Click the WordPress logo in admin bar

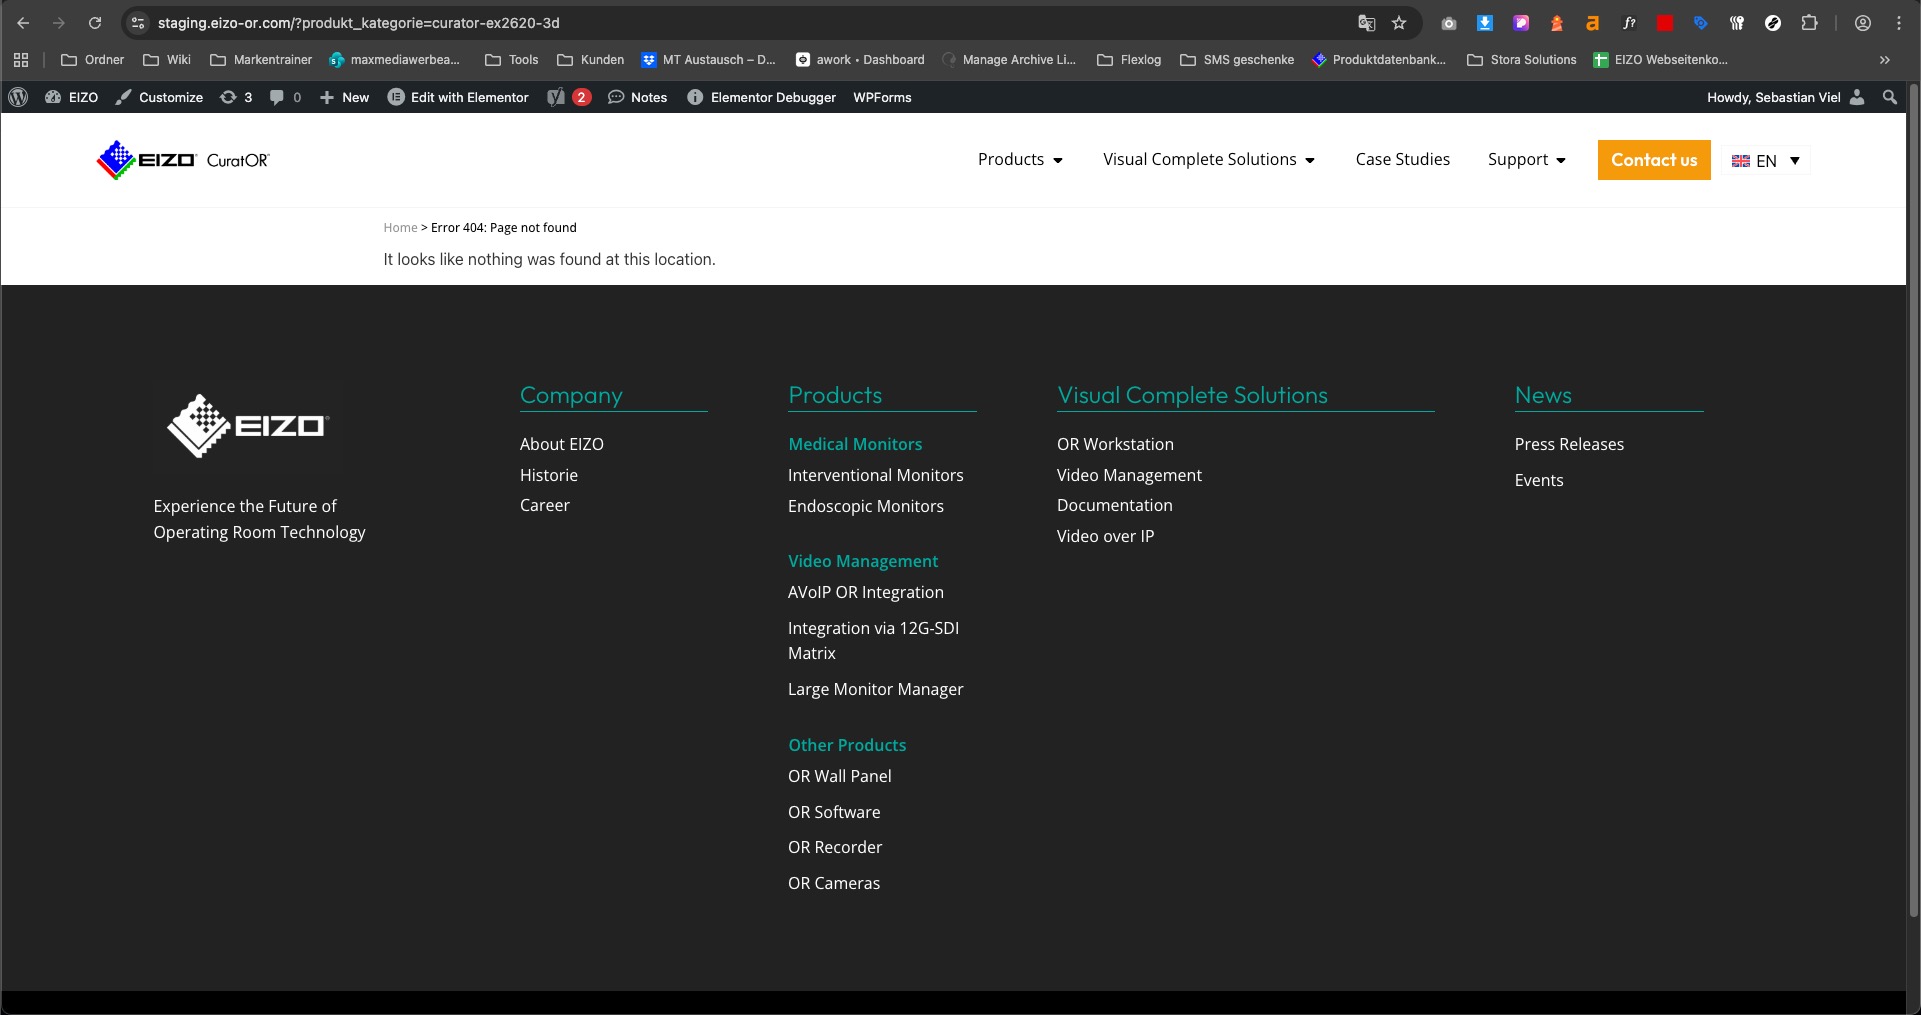(18, 97)
